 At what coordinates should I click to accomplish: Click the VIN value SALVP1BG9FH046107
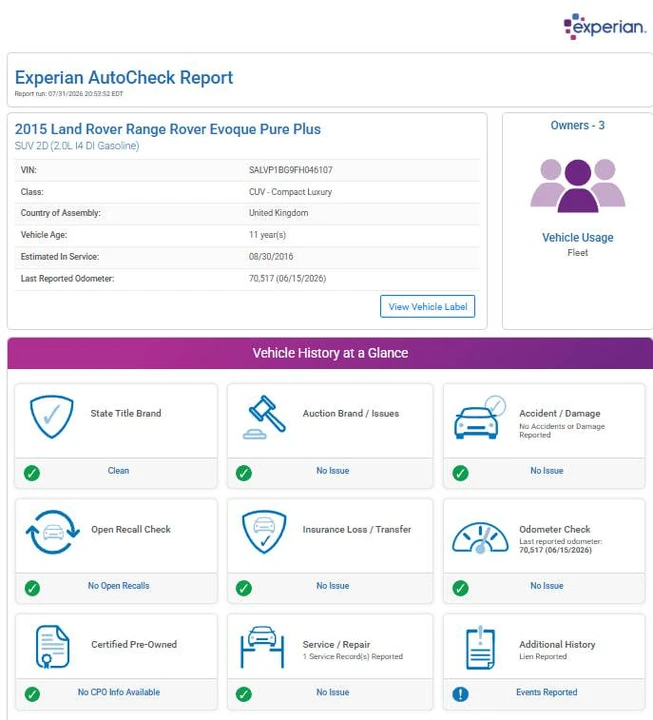click(291, 170)
